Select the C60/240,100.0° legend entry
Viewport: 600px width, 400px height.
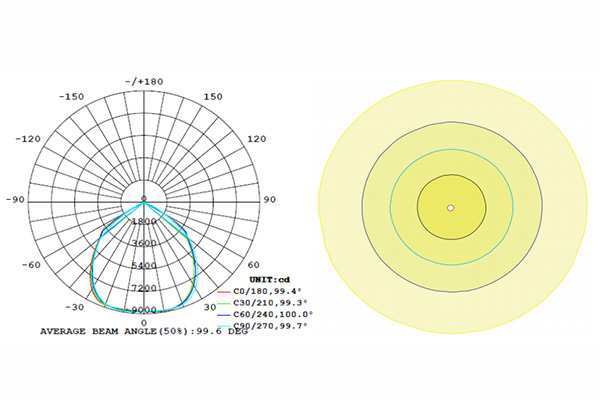point(270,314)
